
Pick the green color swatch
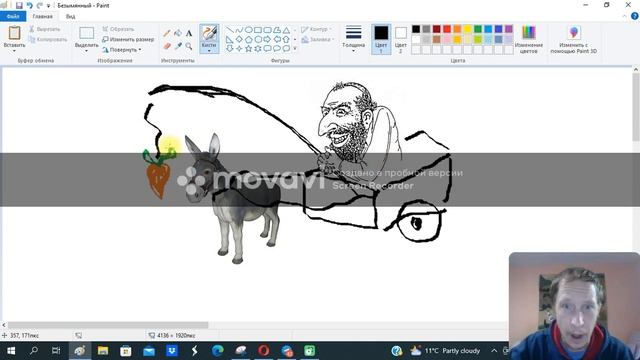click(478, 29)
